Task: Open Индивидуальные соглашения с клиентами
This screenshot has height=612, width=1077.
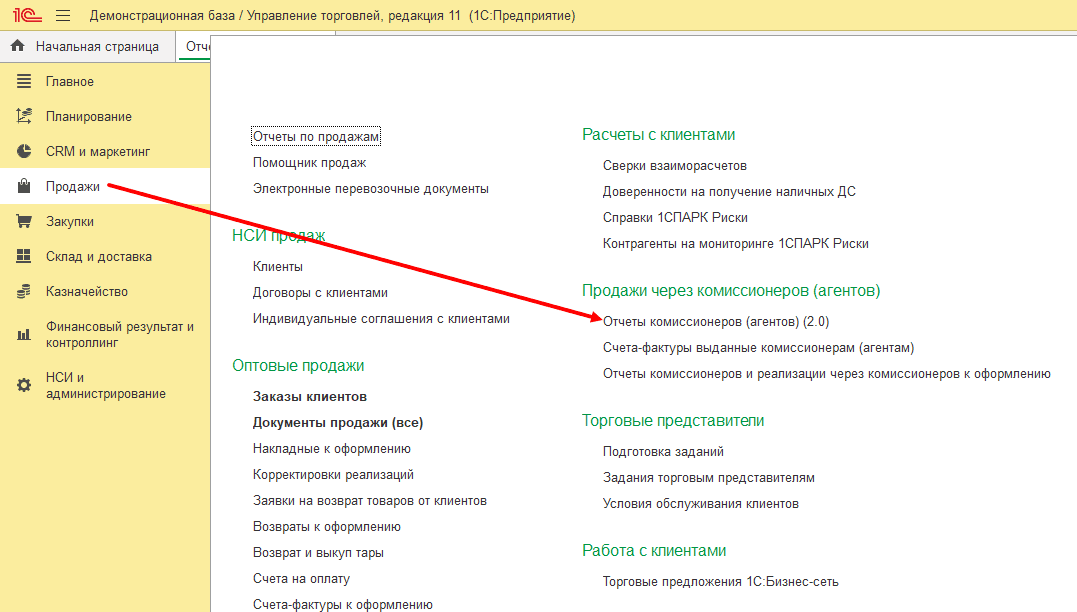Action: click(381, 319)
